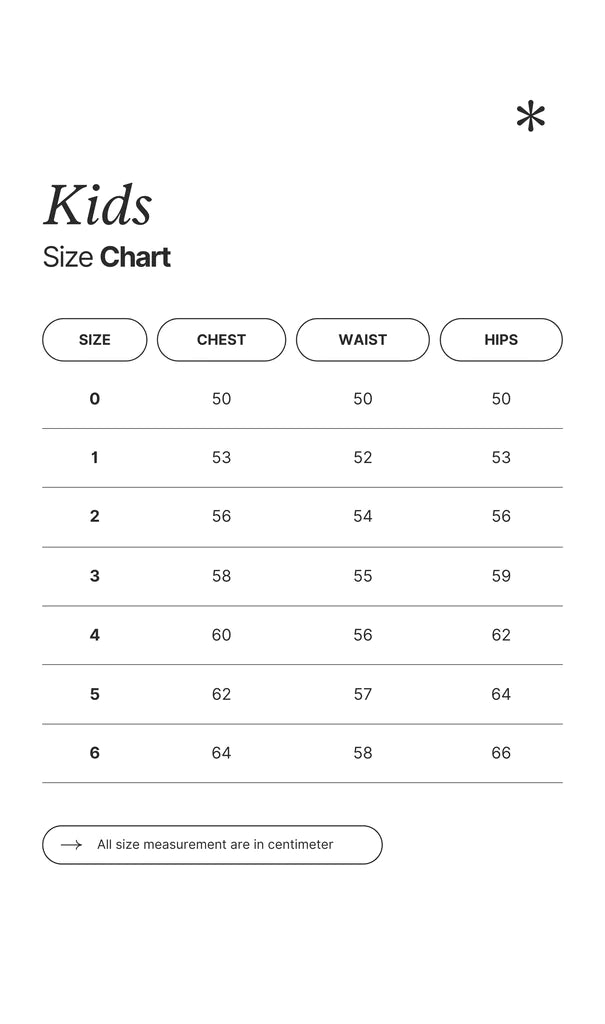Image resolution: width=605 pixels, height=1024 pixels.
Task: Click the arrow icon in the measurement note
Action: (x=71, y=845)
